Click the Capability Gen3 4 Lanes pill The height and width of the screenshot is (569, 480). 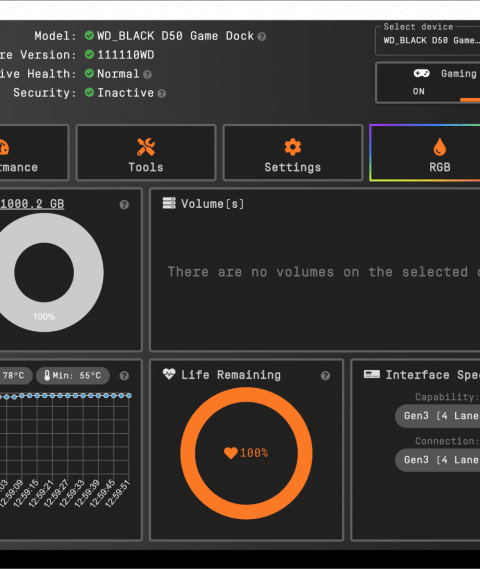(438, 416)
